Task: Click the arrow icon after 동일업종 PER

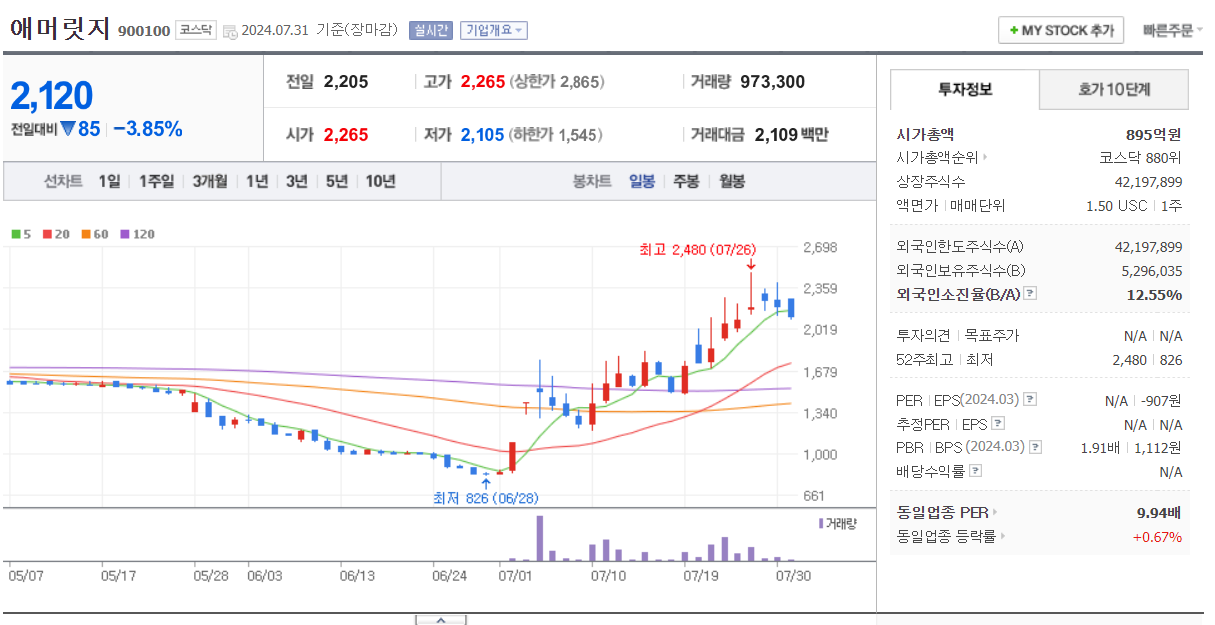Action: 995,512
